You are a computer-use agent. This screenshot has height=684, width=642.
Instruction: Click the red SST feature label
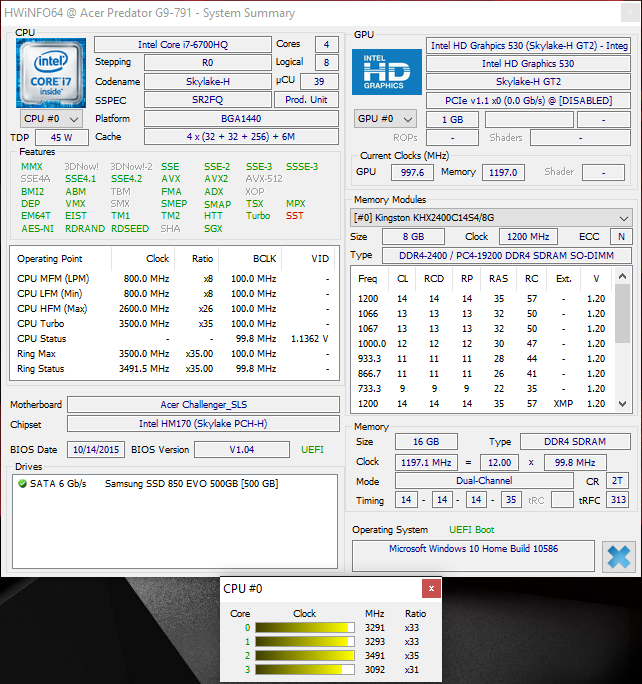(294, 216)
